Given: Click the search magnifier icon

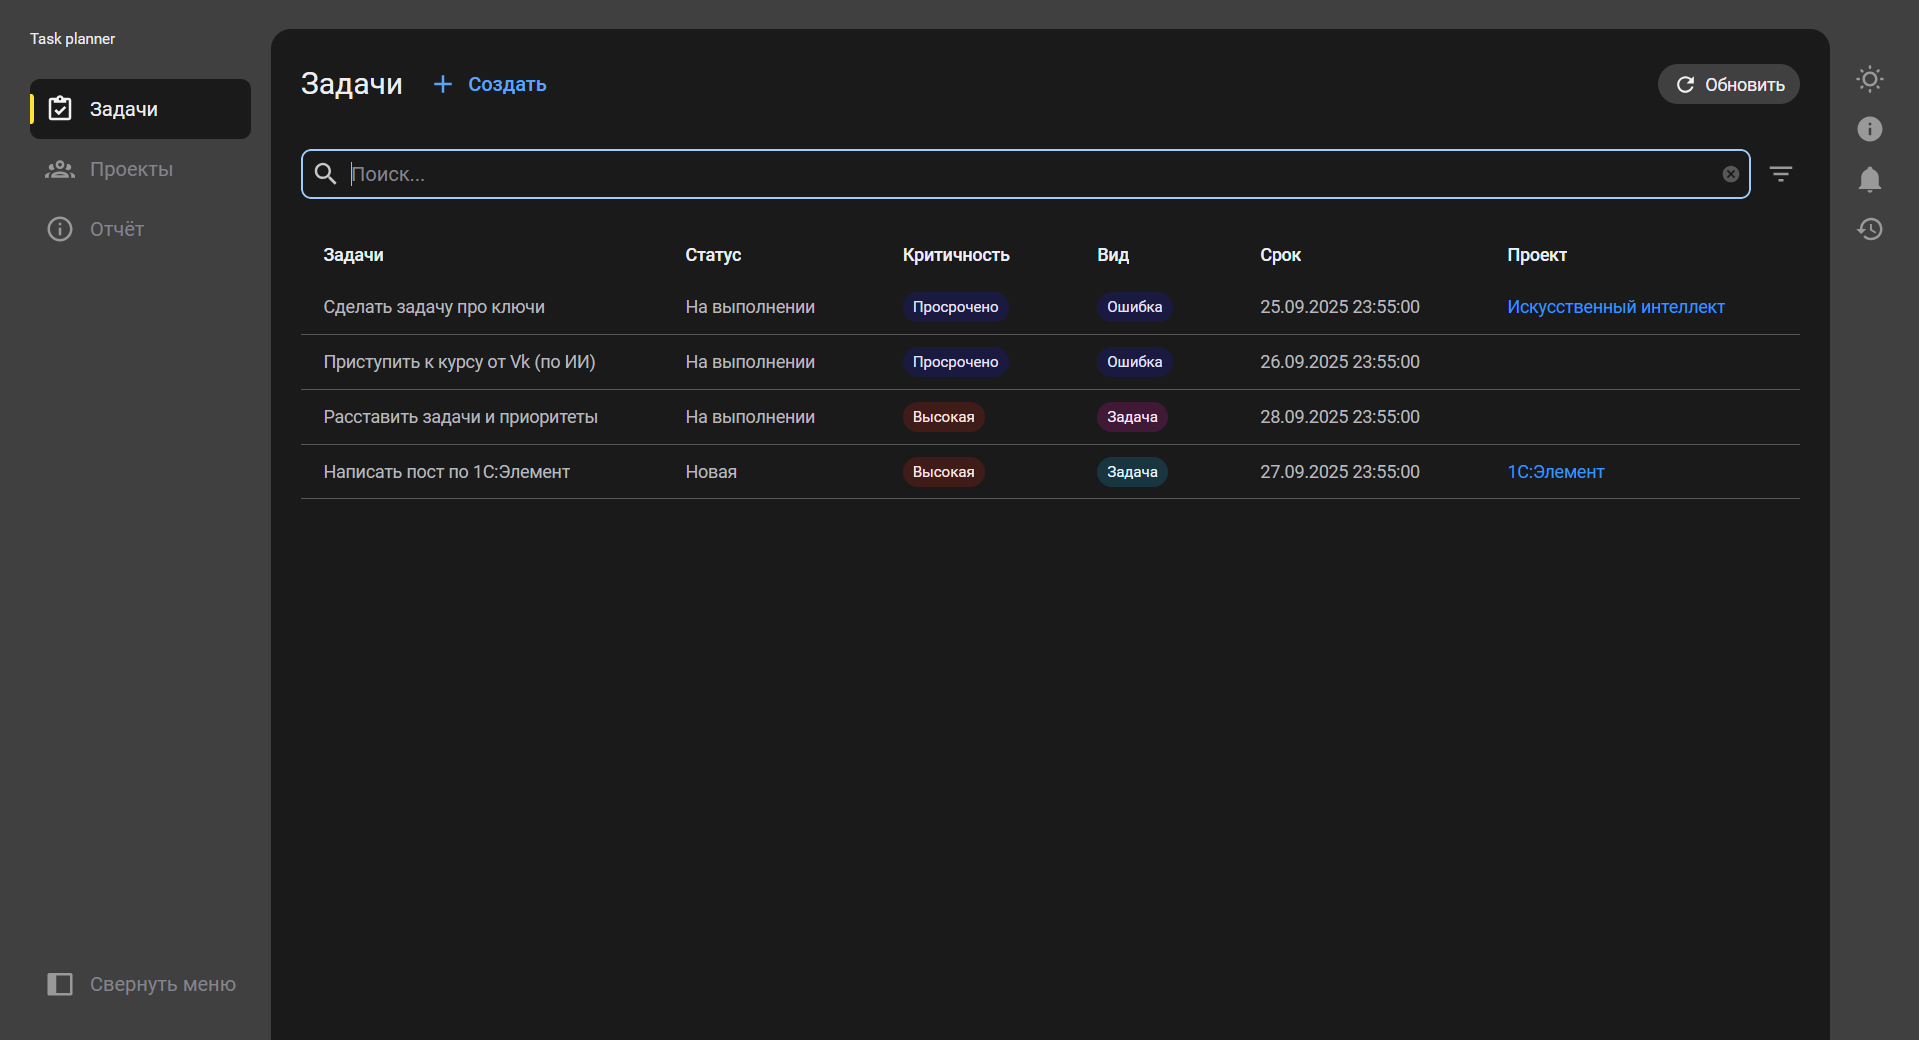Looking at the screenshot, I should pyautogui.click(x=325, y=174).
